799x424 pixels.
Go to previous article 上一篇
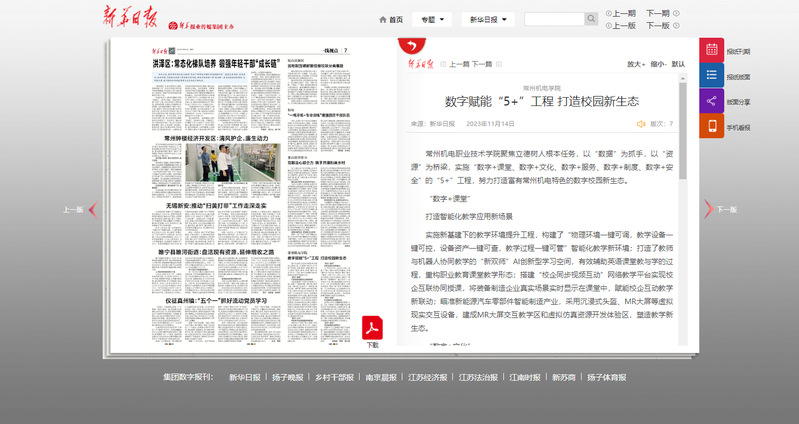tap(459, 64)
